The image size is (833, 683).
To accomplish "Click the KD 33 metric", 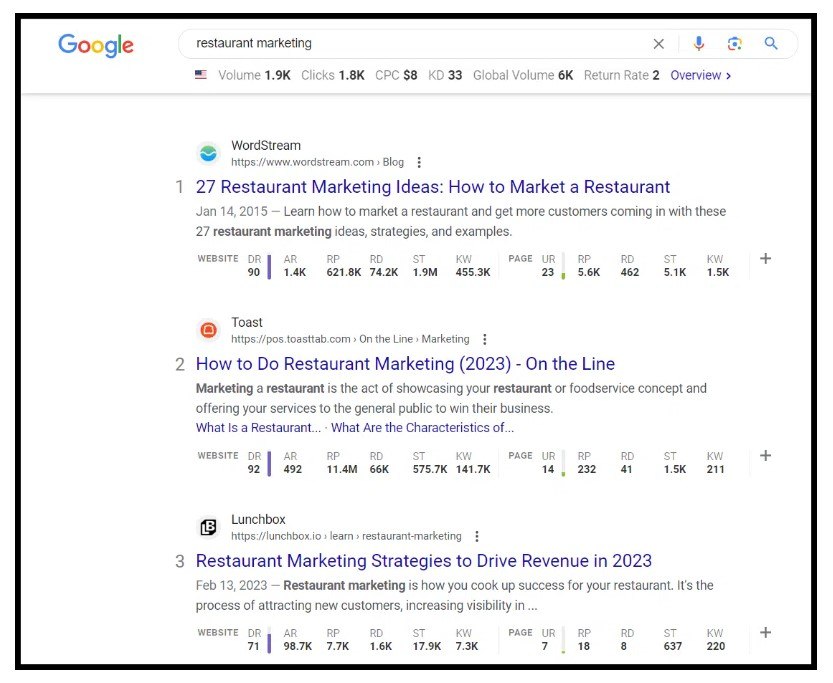I will [x=445, y=75].
